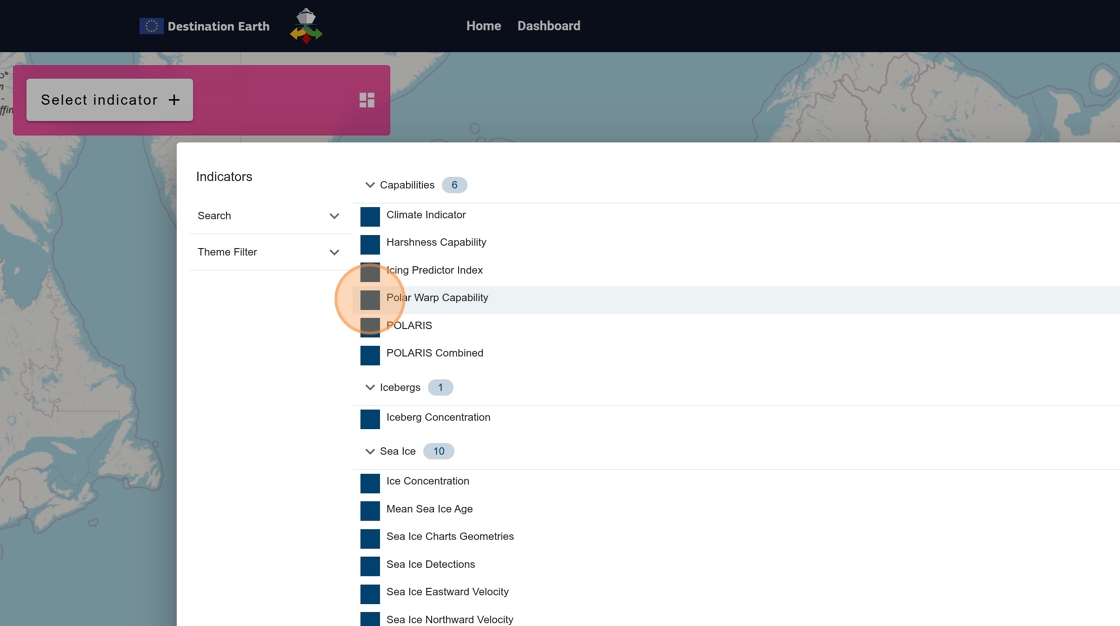Select the Sea Ice Eastward Velocity entry
Screen dimensions: 1120x626
pyautogui.click(x=447, y=592)
